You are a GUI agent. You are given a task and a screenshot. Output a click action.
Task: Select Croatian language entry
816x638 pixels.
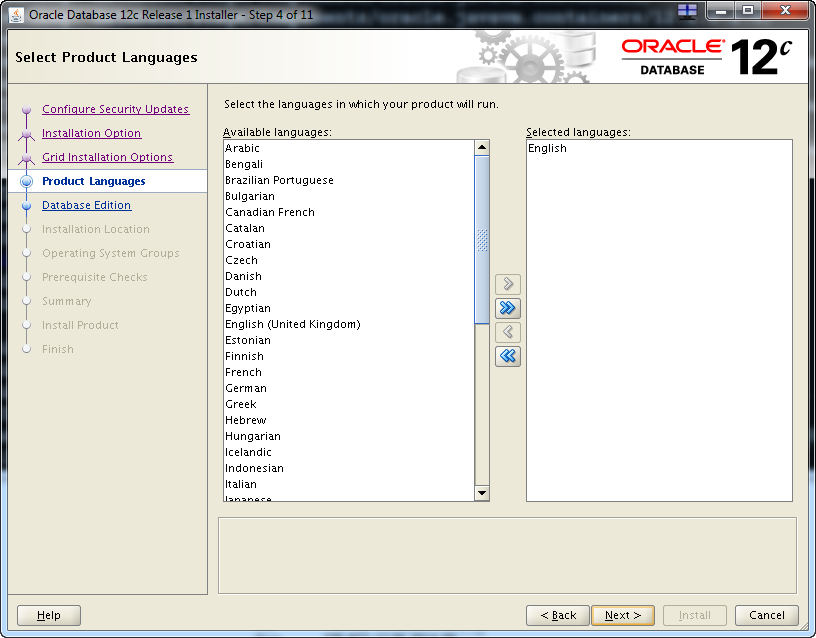click(349, 244)
